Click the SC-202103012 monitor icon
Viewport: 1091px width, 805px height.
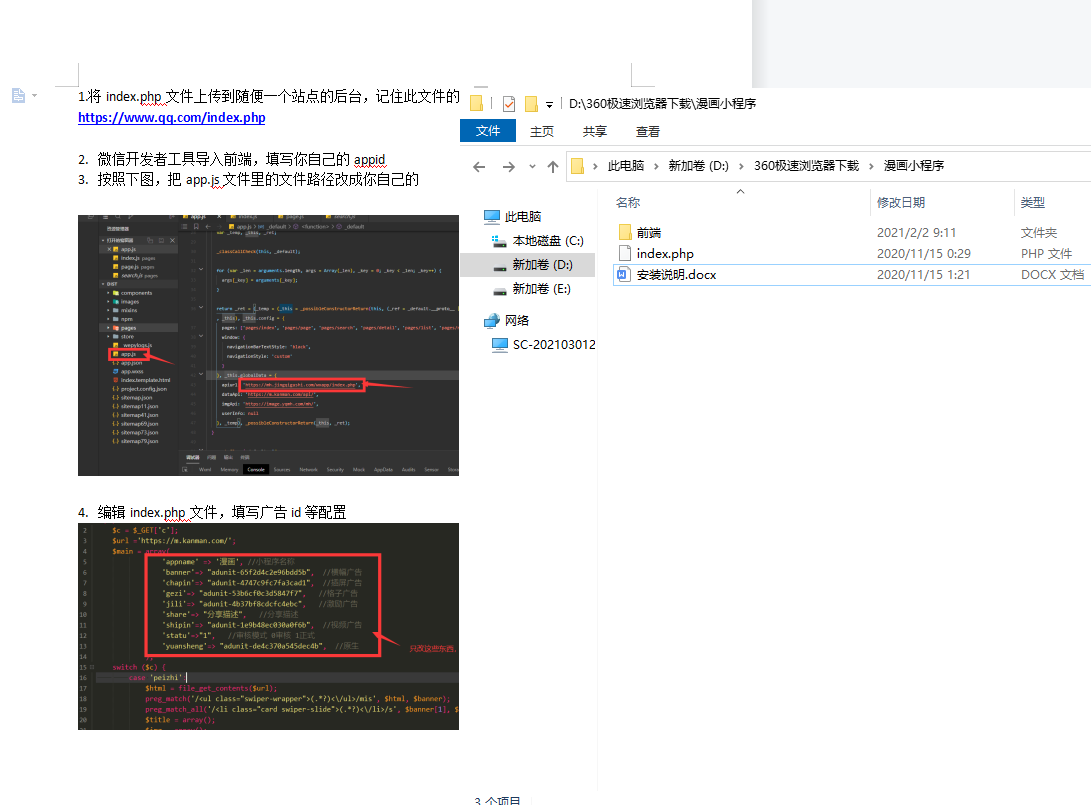click(500, 344)
